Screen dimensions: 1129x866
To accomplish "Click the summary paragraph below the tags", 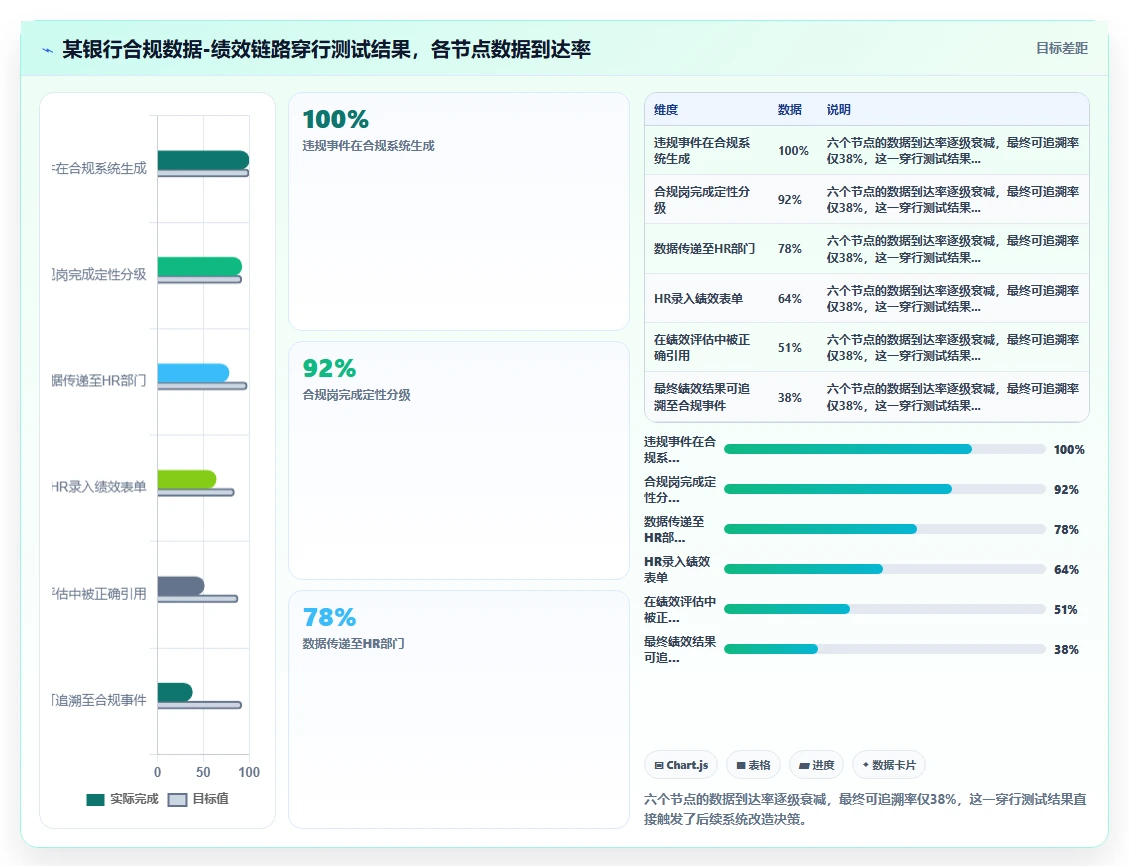I will tap(865, 809).
